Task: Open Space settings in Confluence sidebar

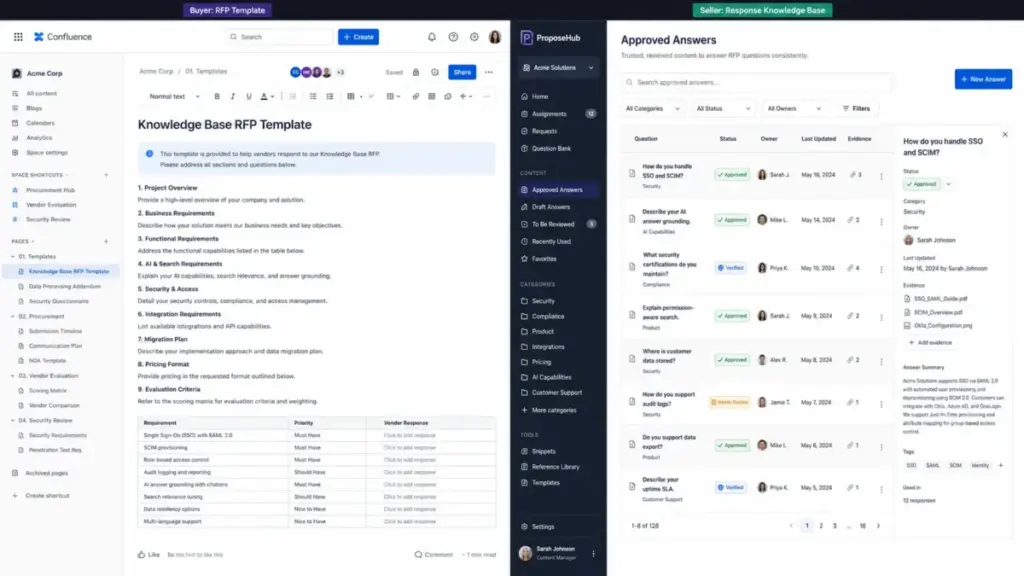Action: pos(46,153)
